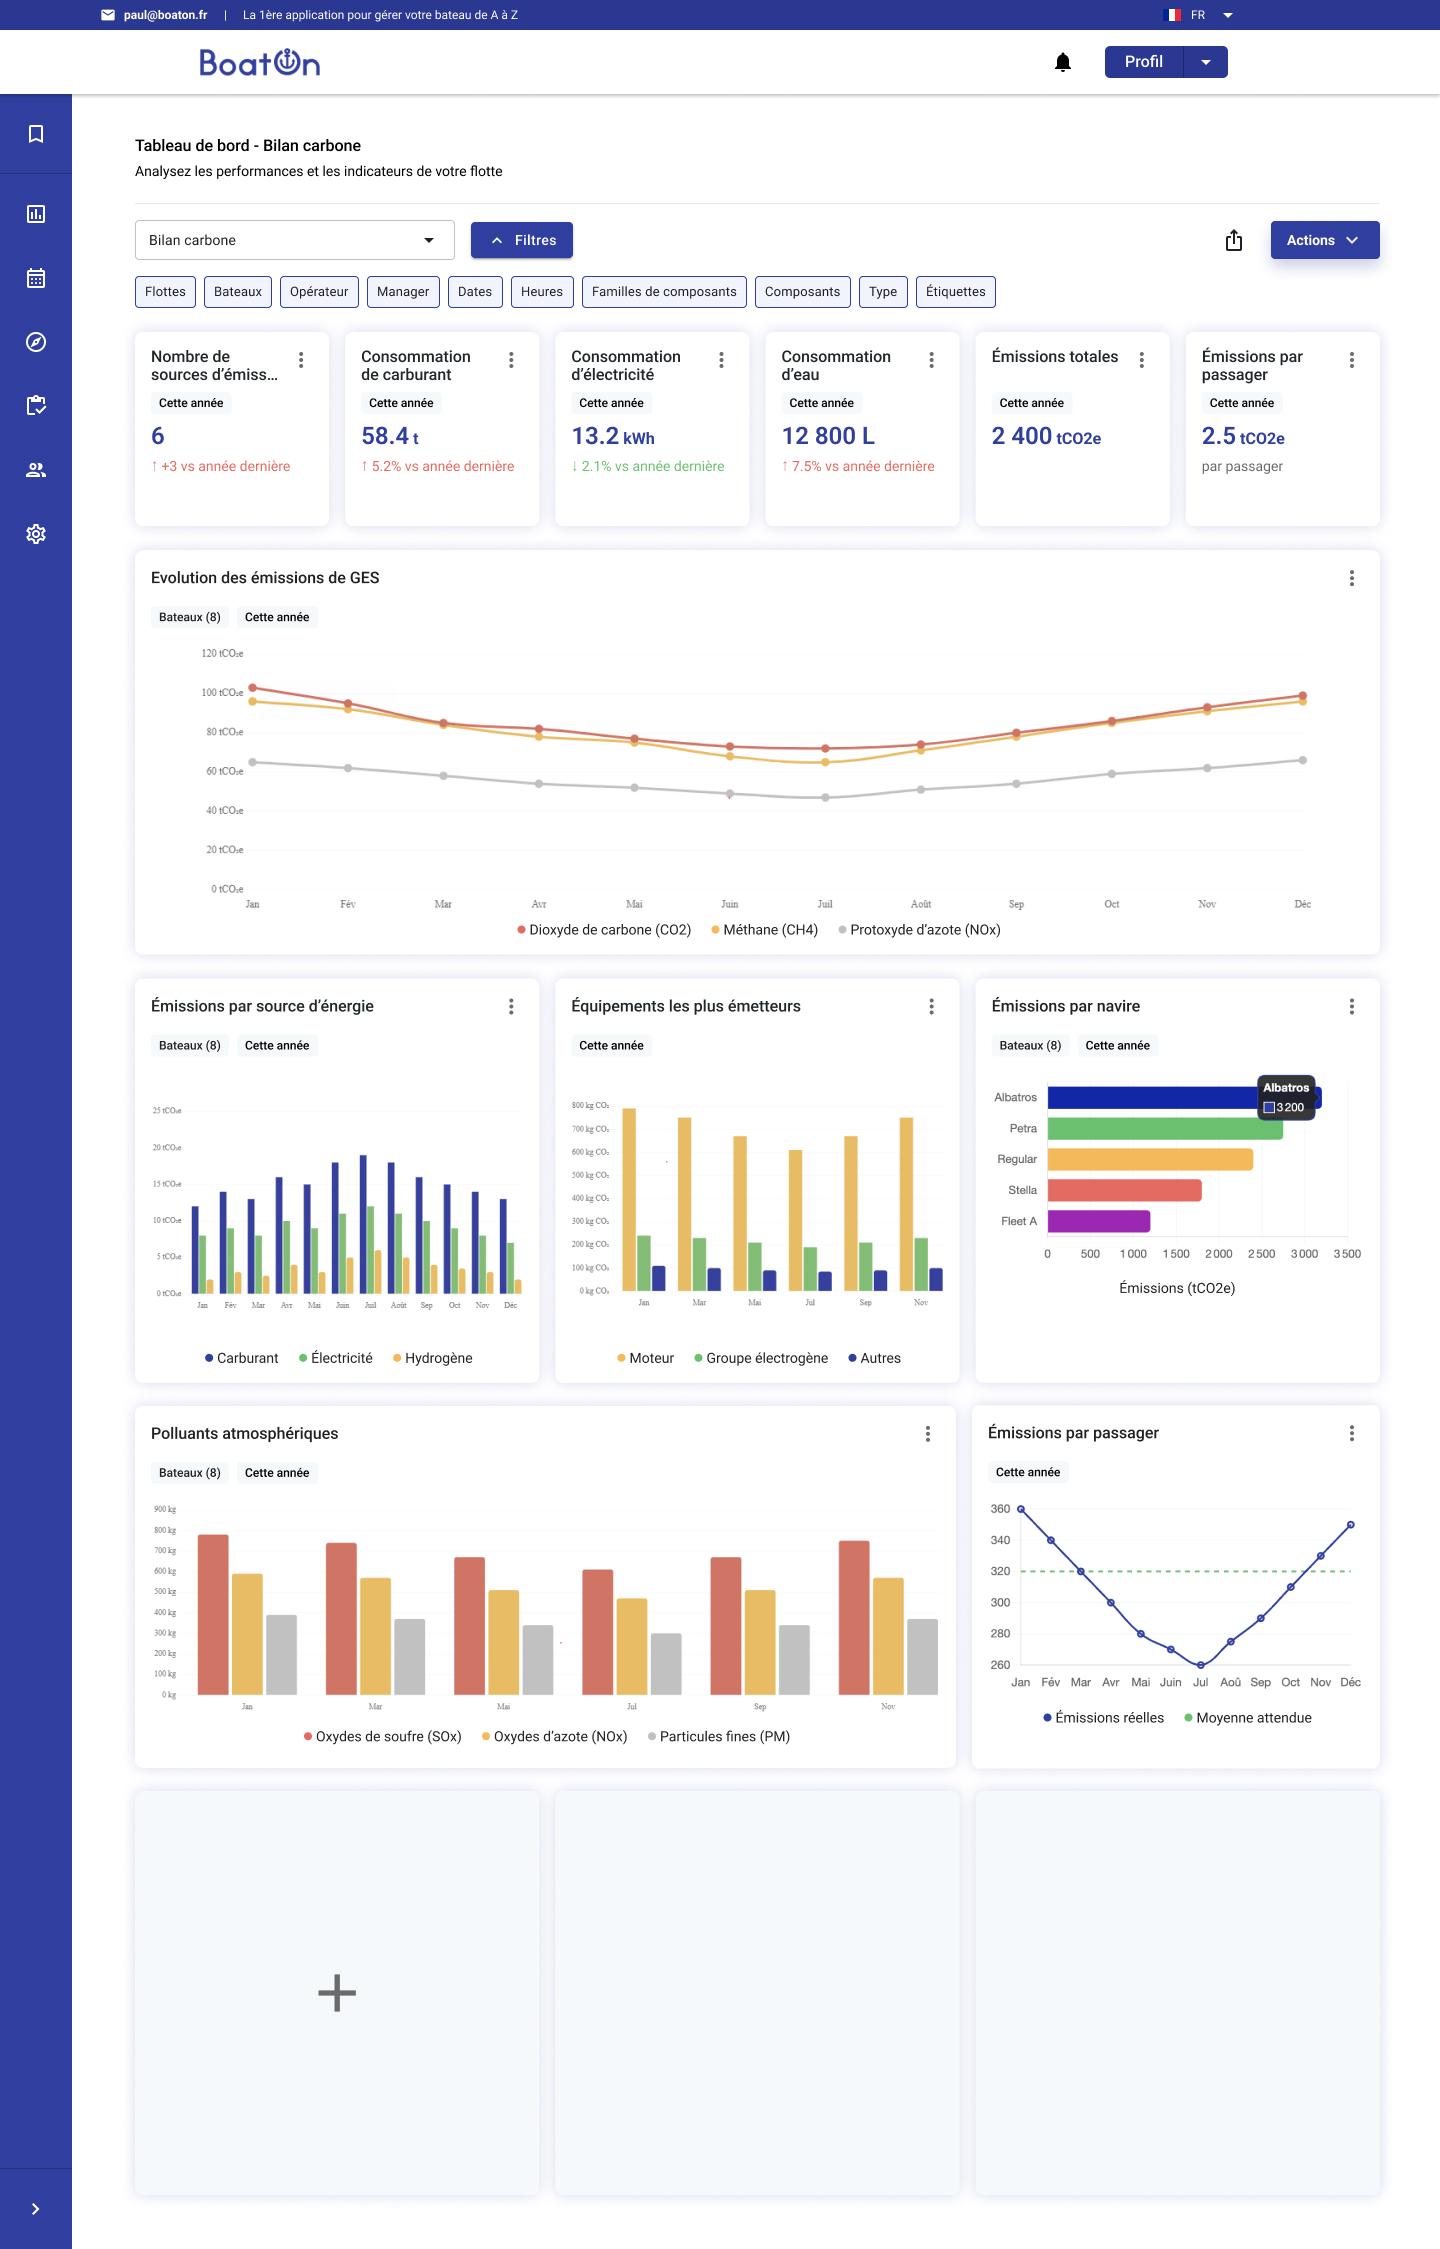Toggle the Méthane (CH4) legend series
The width and height of the screenshot is (1440, 2249).
[x=765, y=930]
